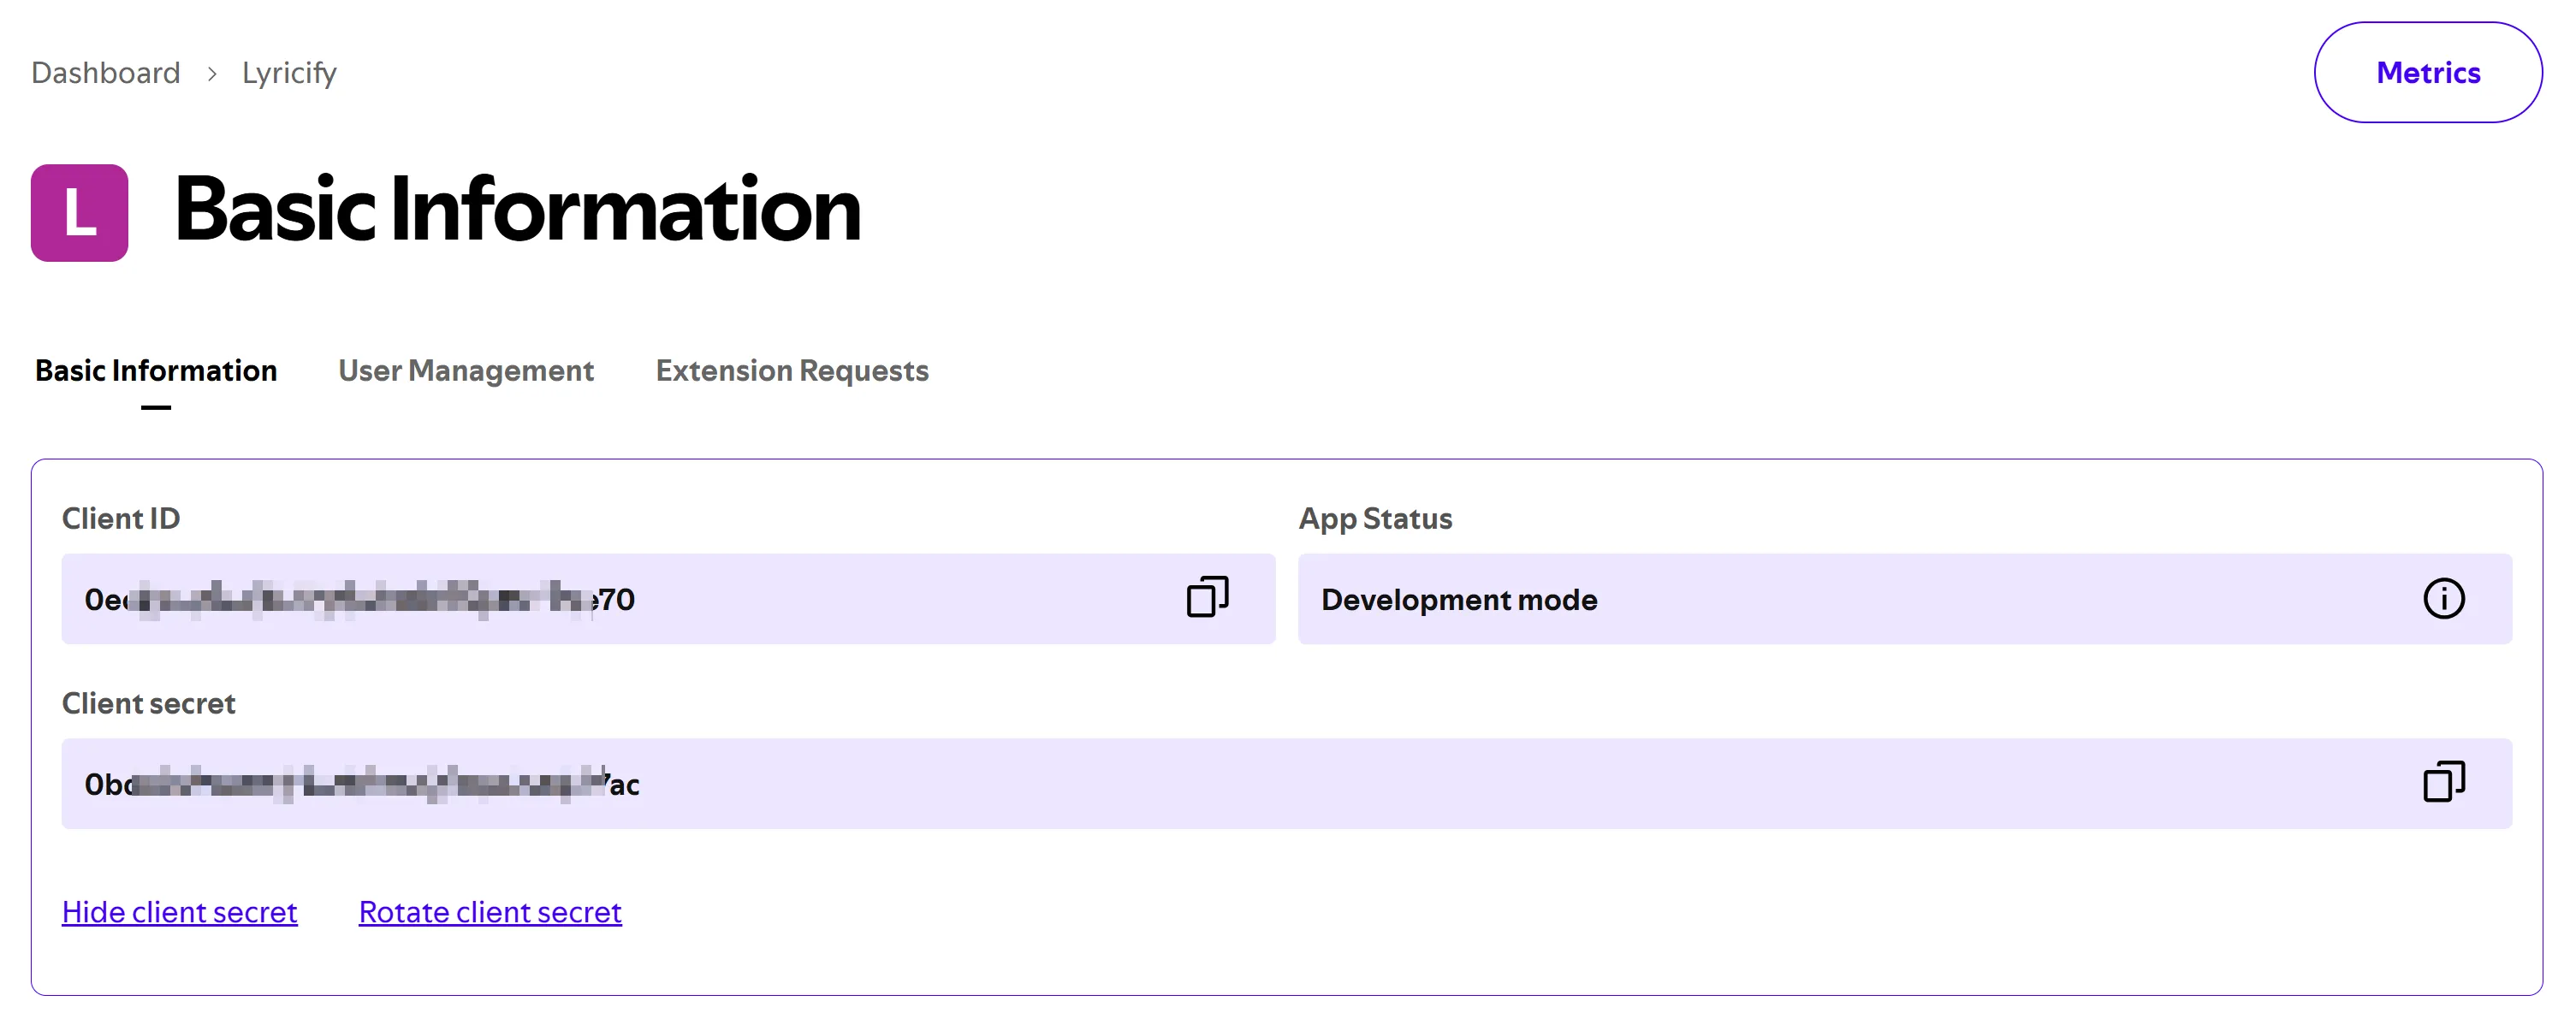Click the App Status label
This screenshot has width=2576, height=1019.
1375,519
